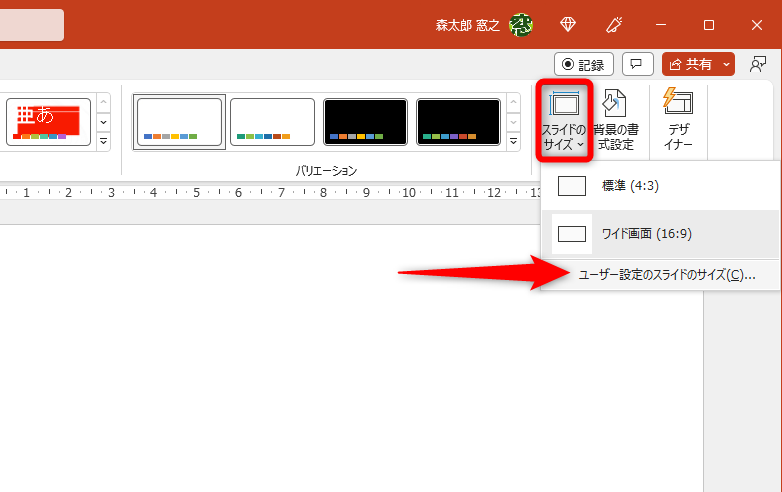Image resolution: width=782 pixels, height=492 pixels.
Task: Open the comments pane speech bubble
Action: (x=637, y=64)
